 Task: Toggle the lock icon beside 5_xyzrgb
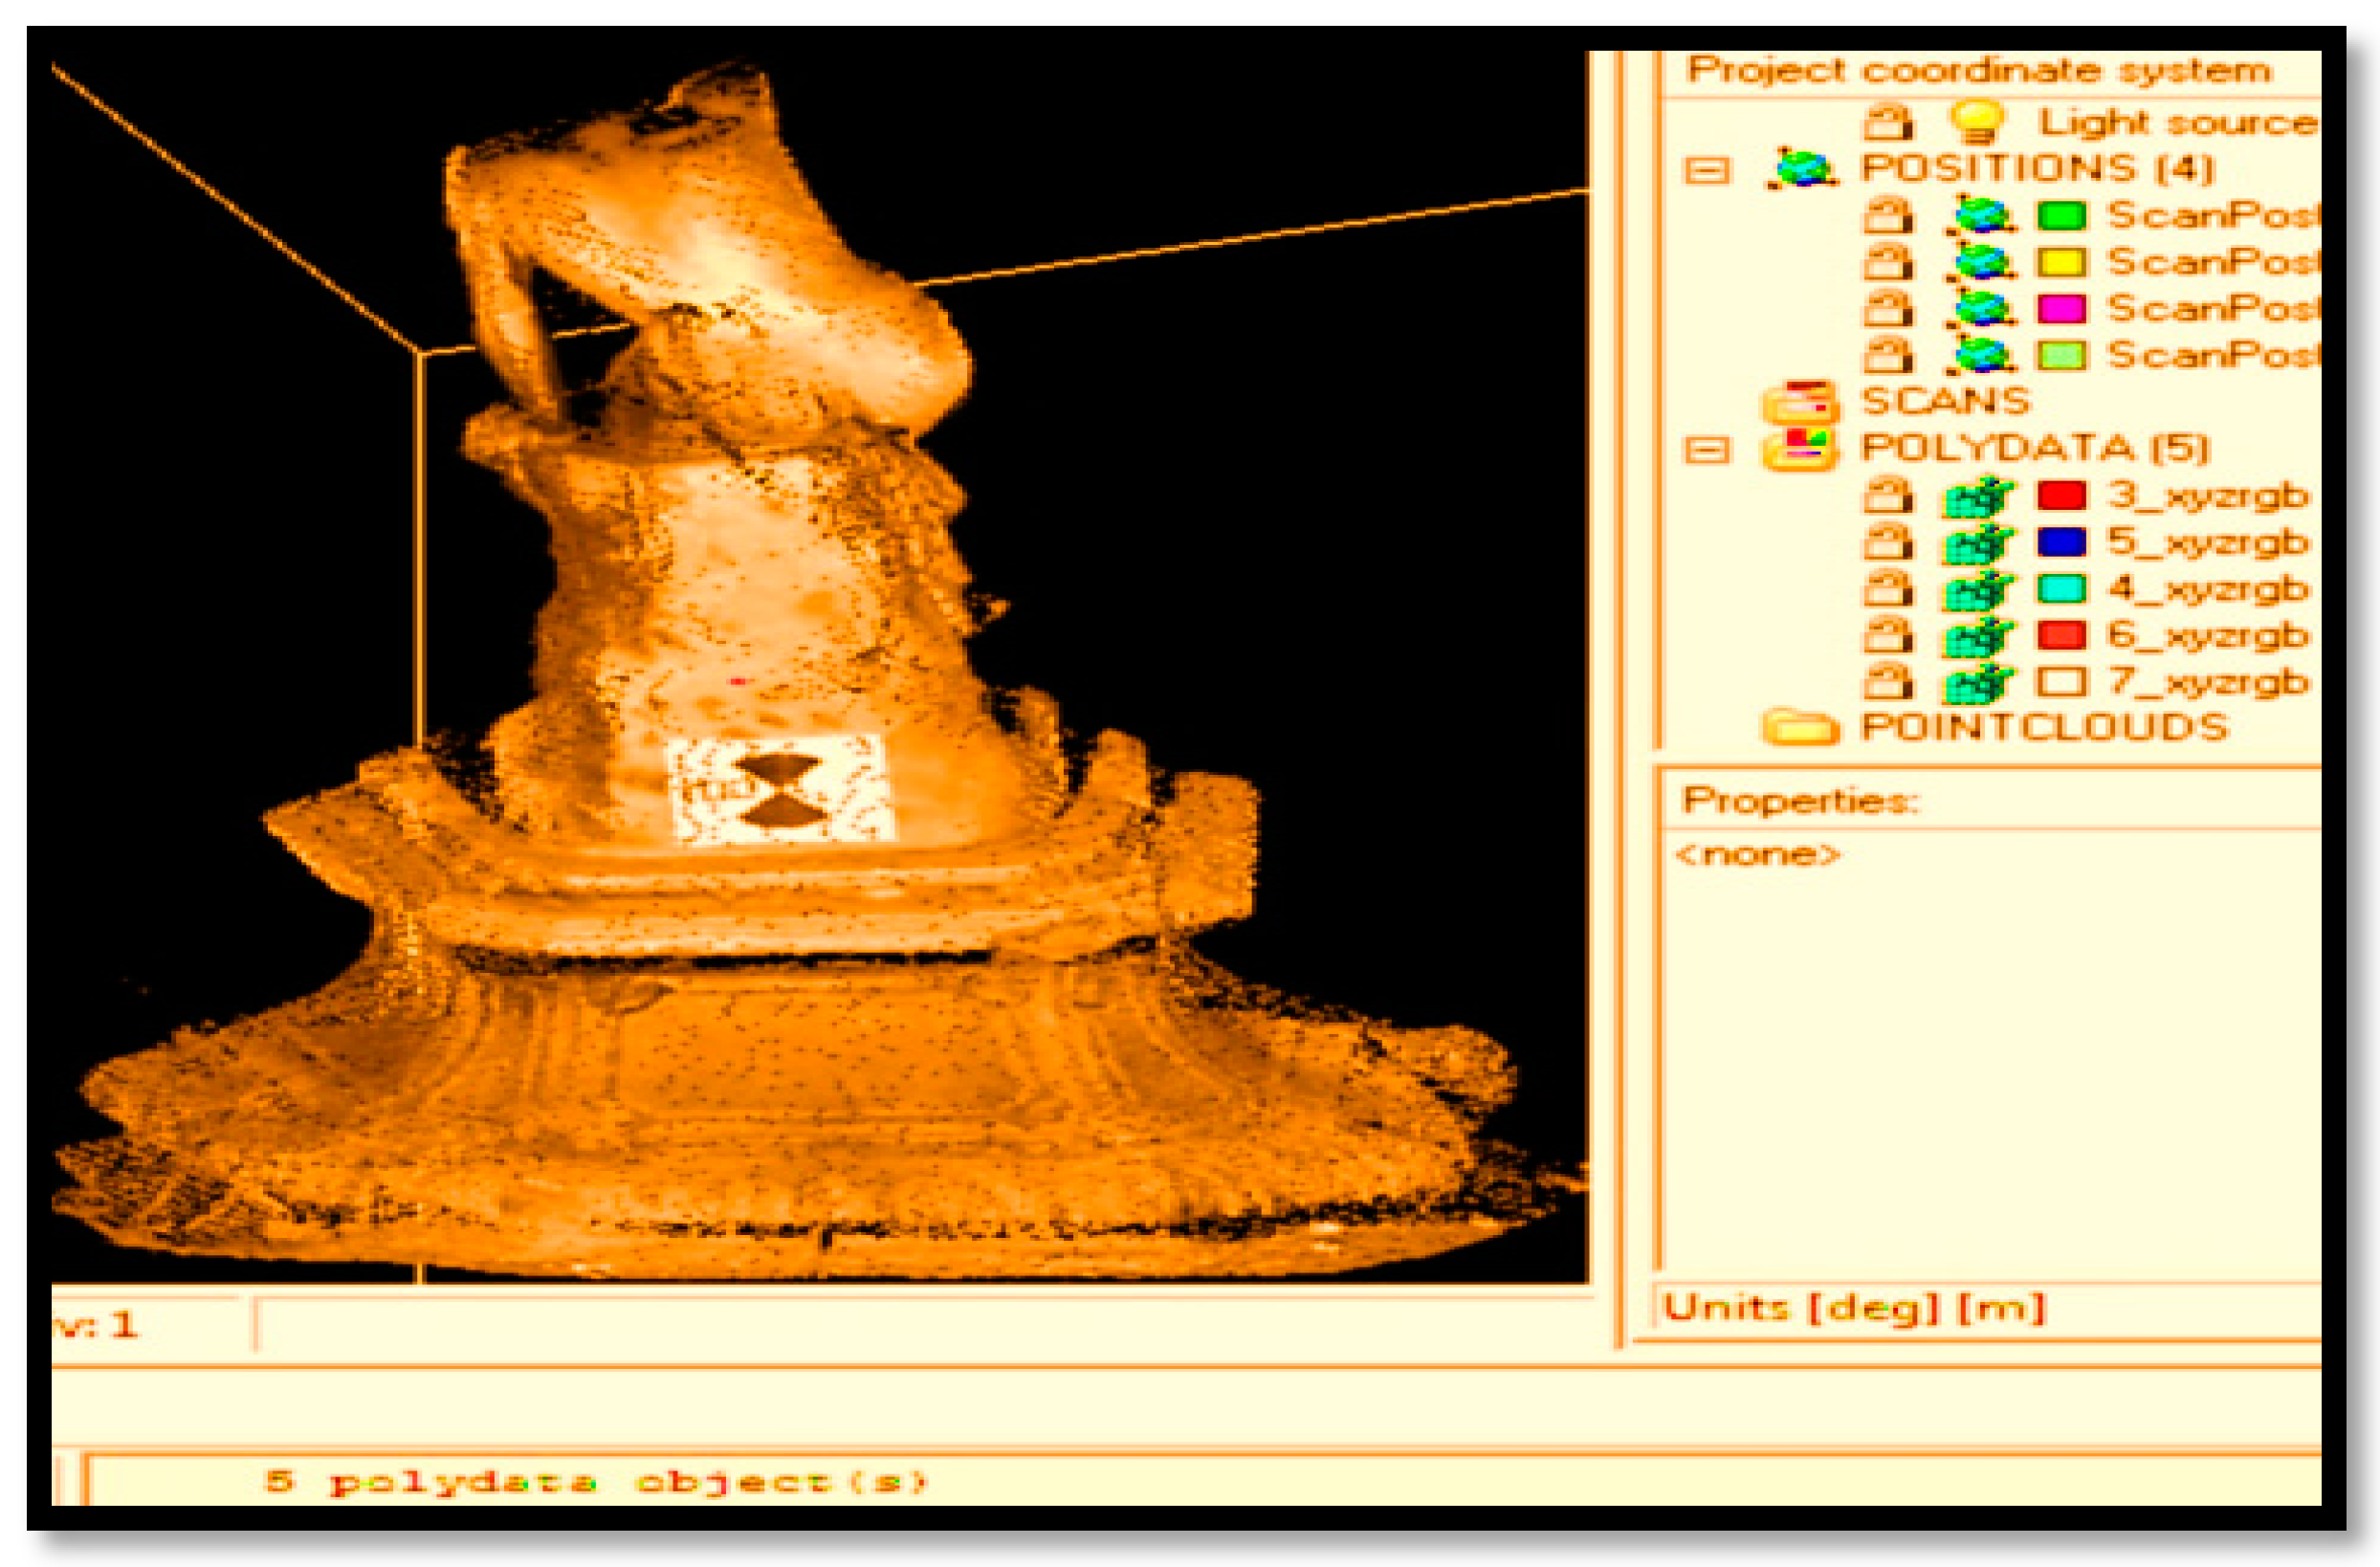[x=1888, y=543]
